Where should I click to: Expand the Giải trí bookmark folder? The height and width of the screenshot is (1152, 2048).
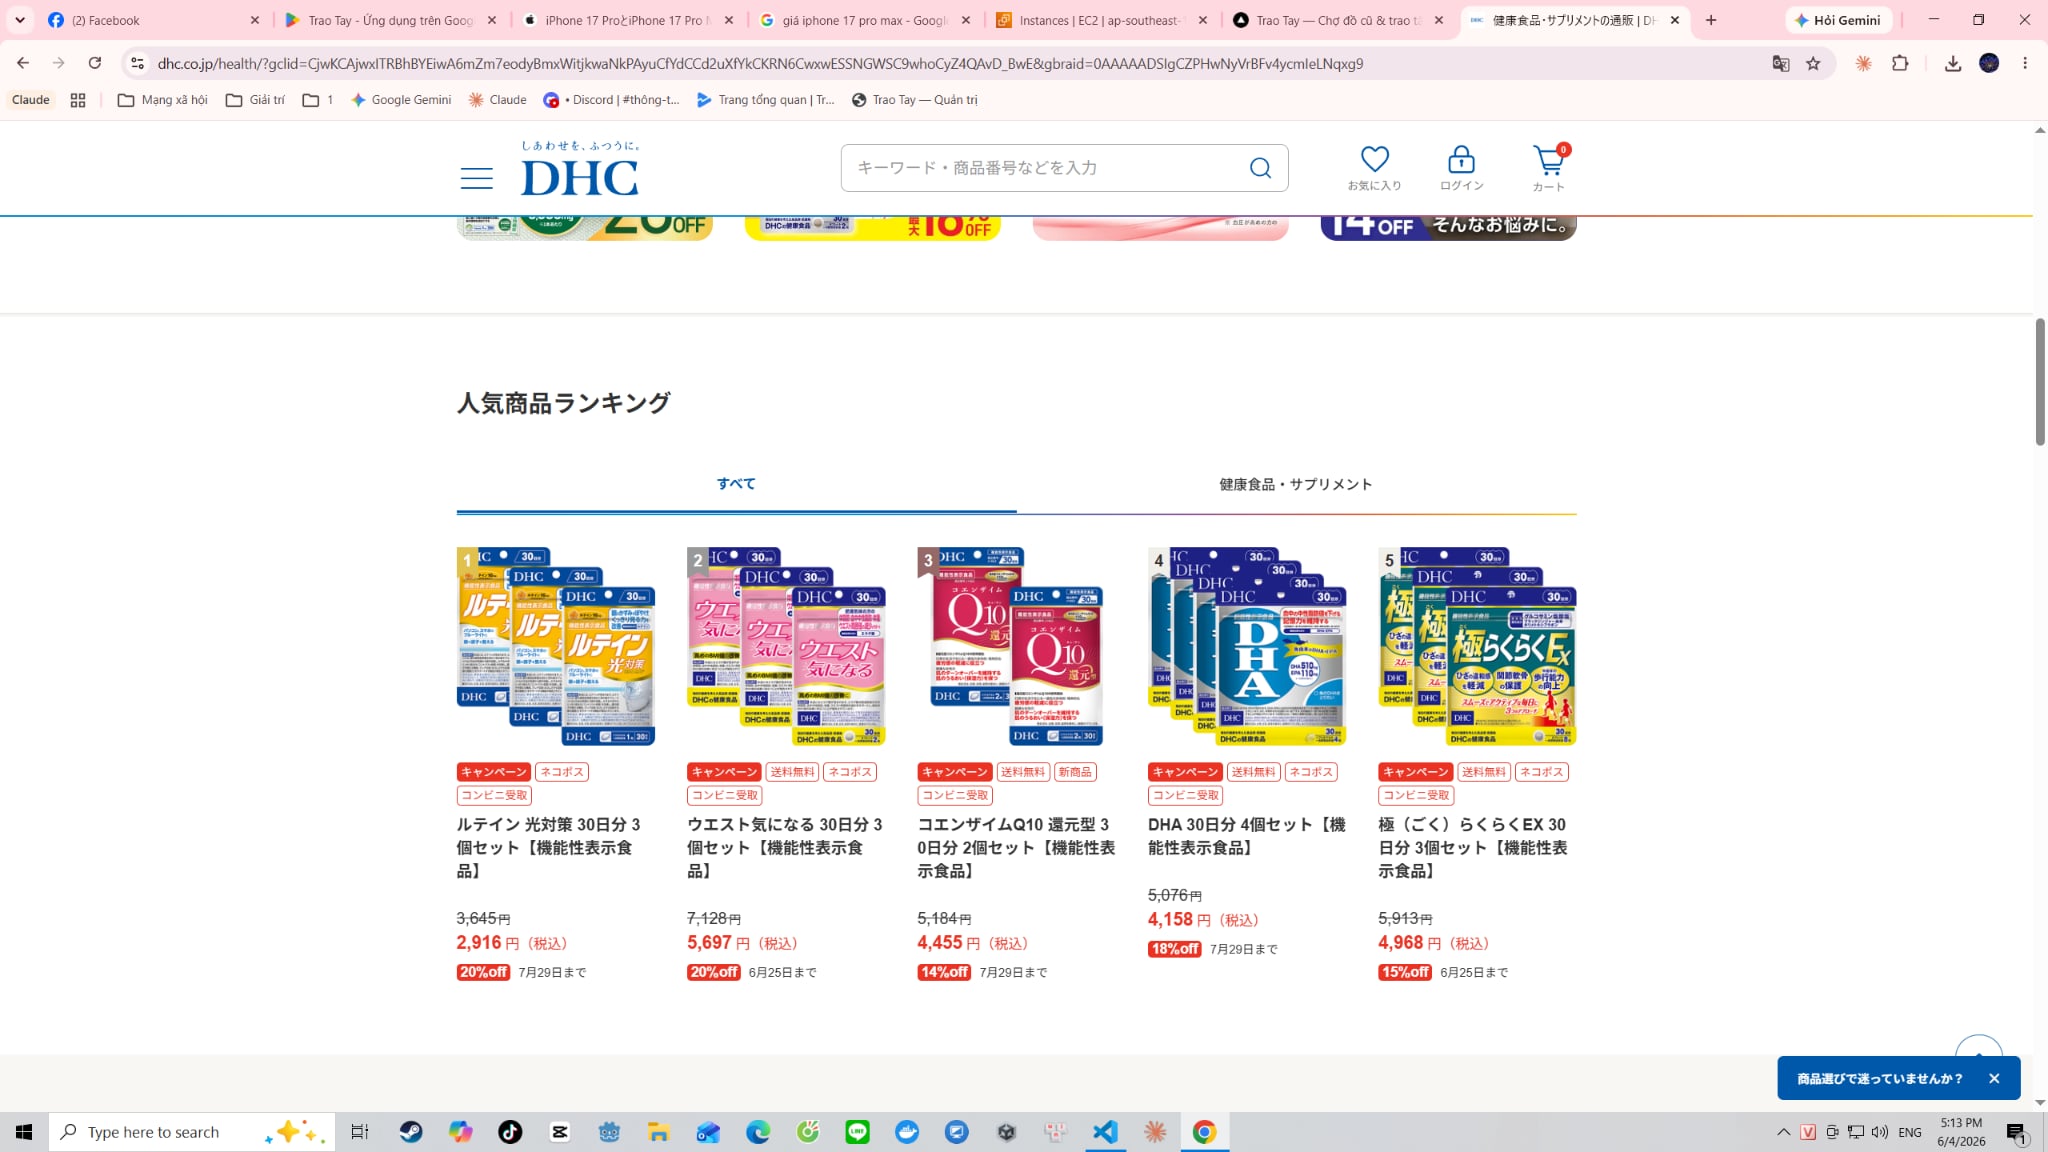pyautogui.click(x=255, y=100)
